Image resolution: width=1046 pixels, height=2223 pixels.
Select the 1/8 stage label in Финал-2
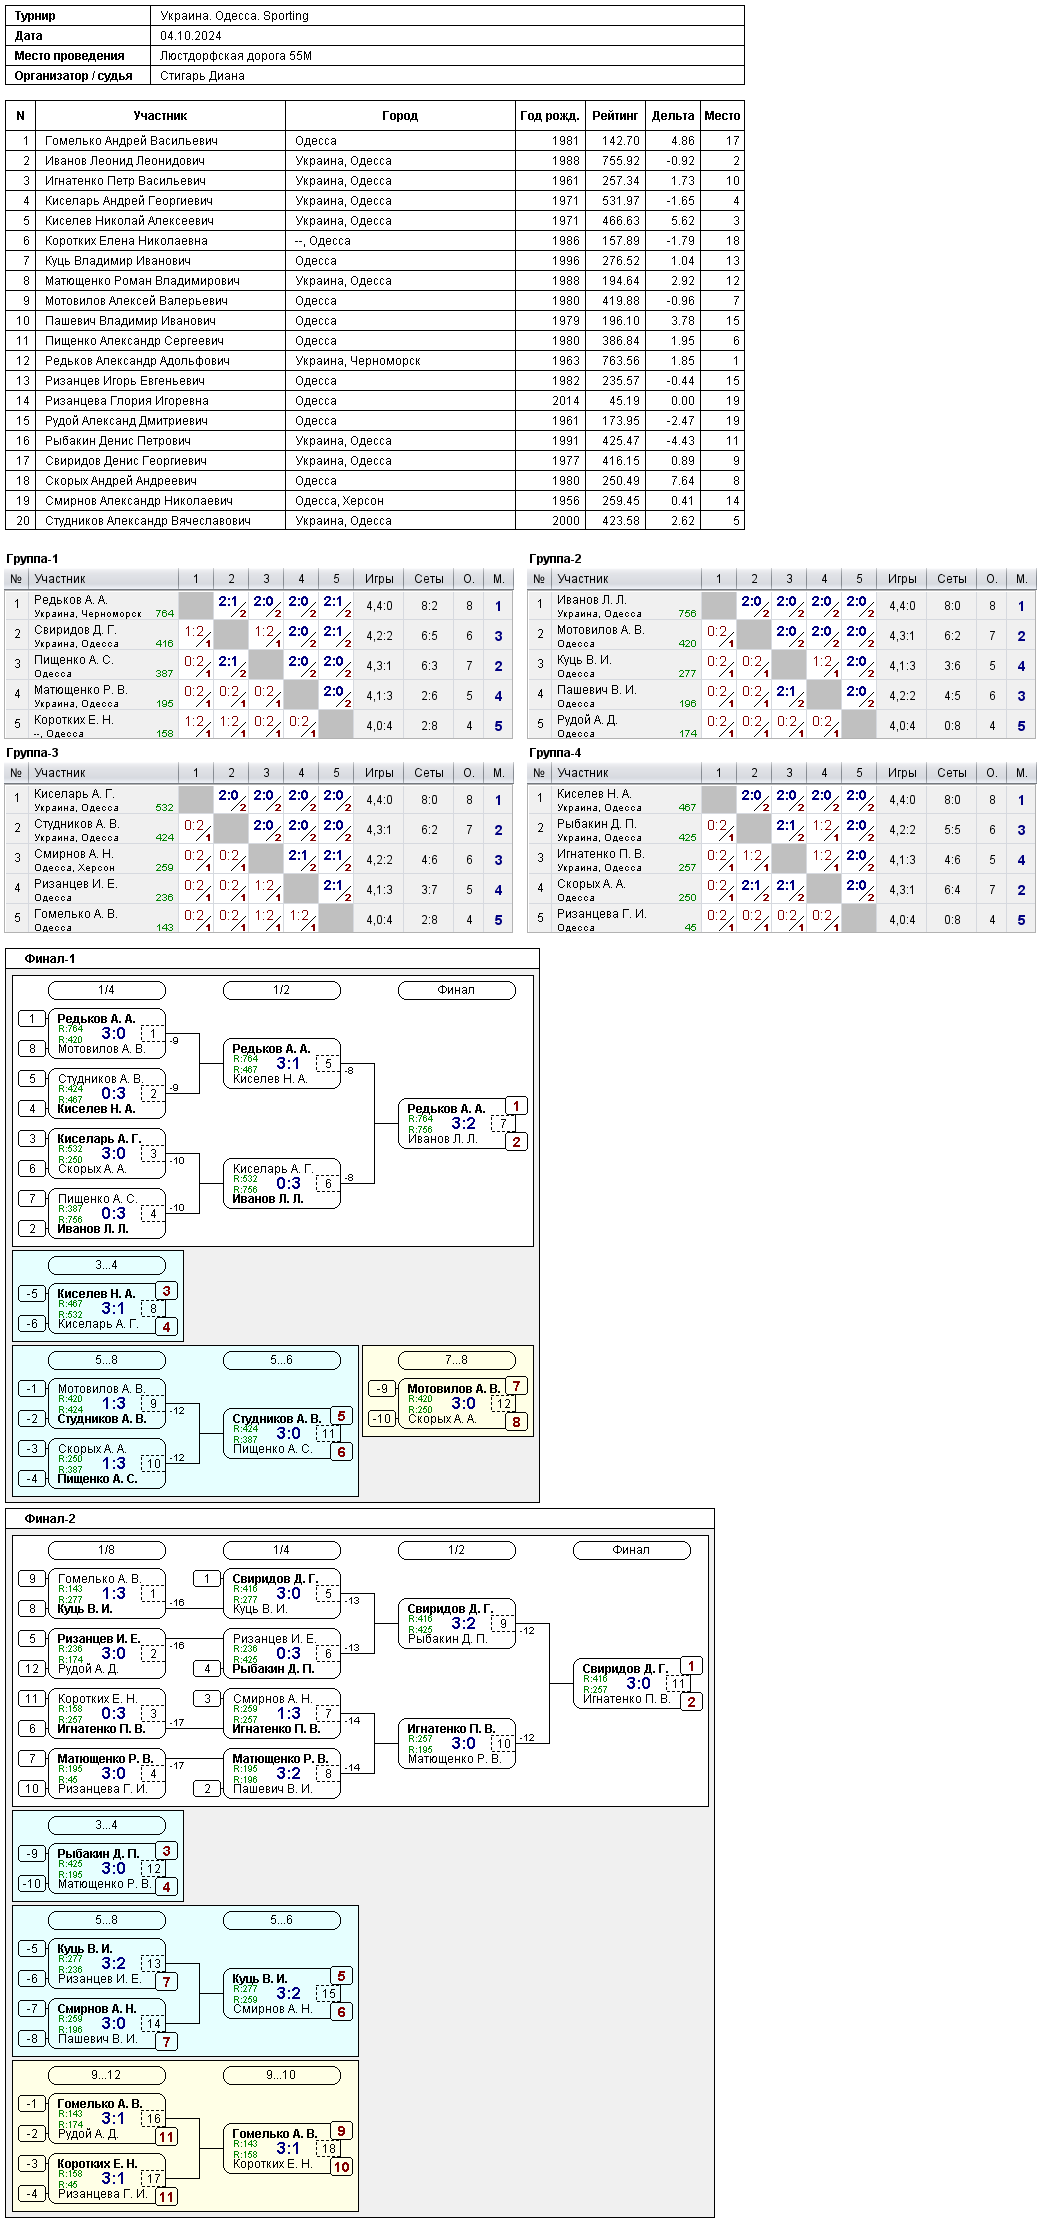(x=106, y=1550)
